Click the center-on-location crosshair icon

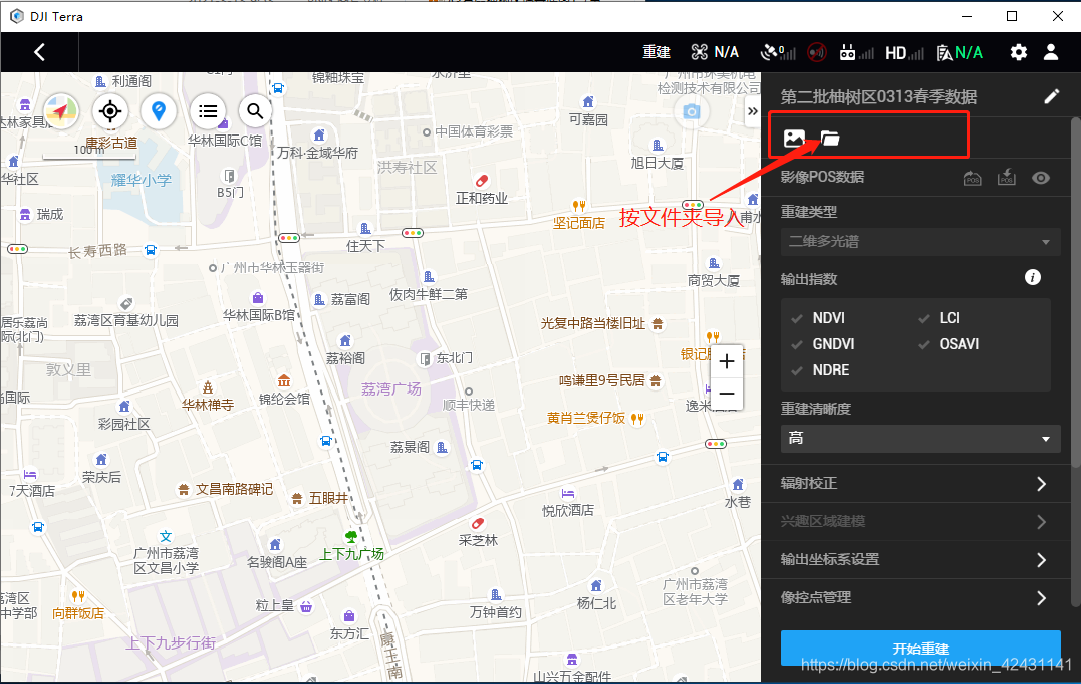point(110,111)
